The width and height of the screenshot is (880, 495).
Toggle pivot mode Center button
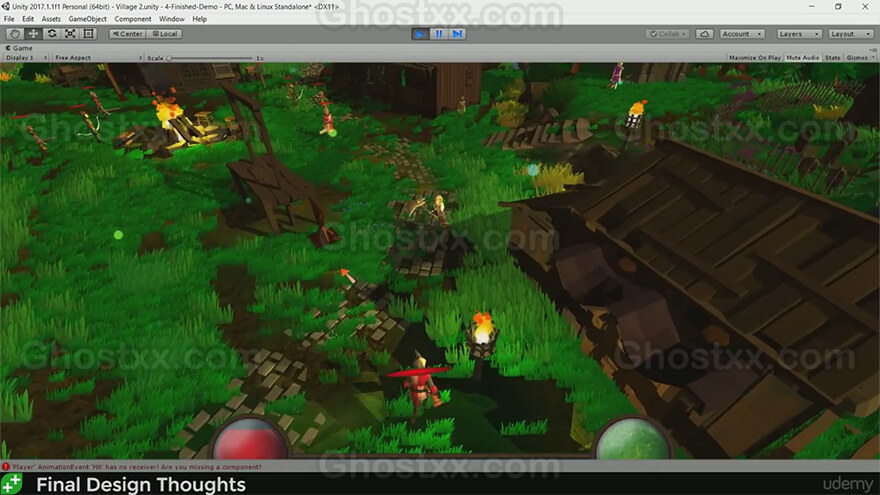click(x=127, y=34)
